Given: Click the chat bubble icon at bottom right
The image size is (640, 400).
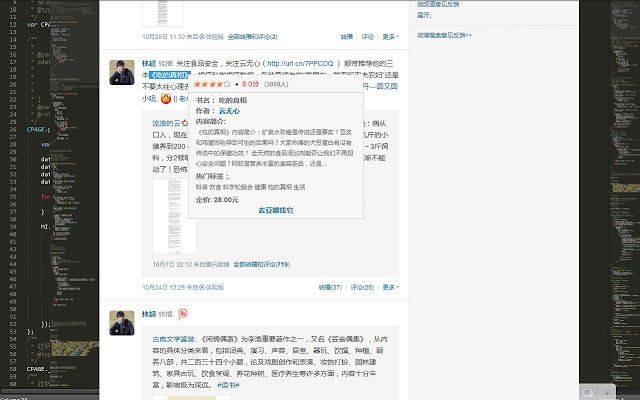Looking at the screenshot, I should (x=588, y=393).
